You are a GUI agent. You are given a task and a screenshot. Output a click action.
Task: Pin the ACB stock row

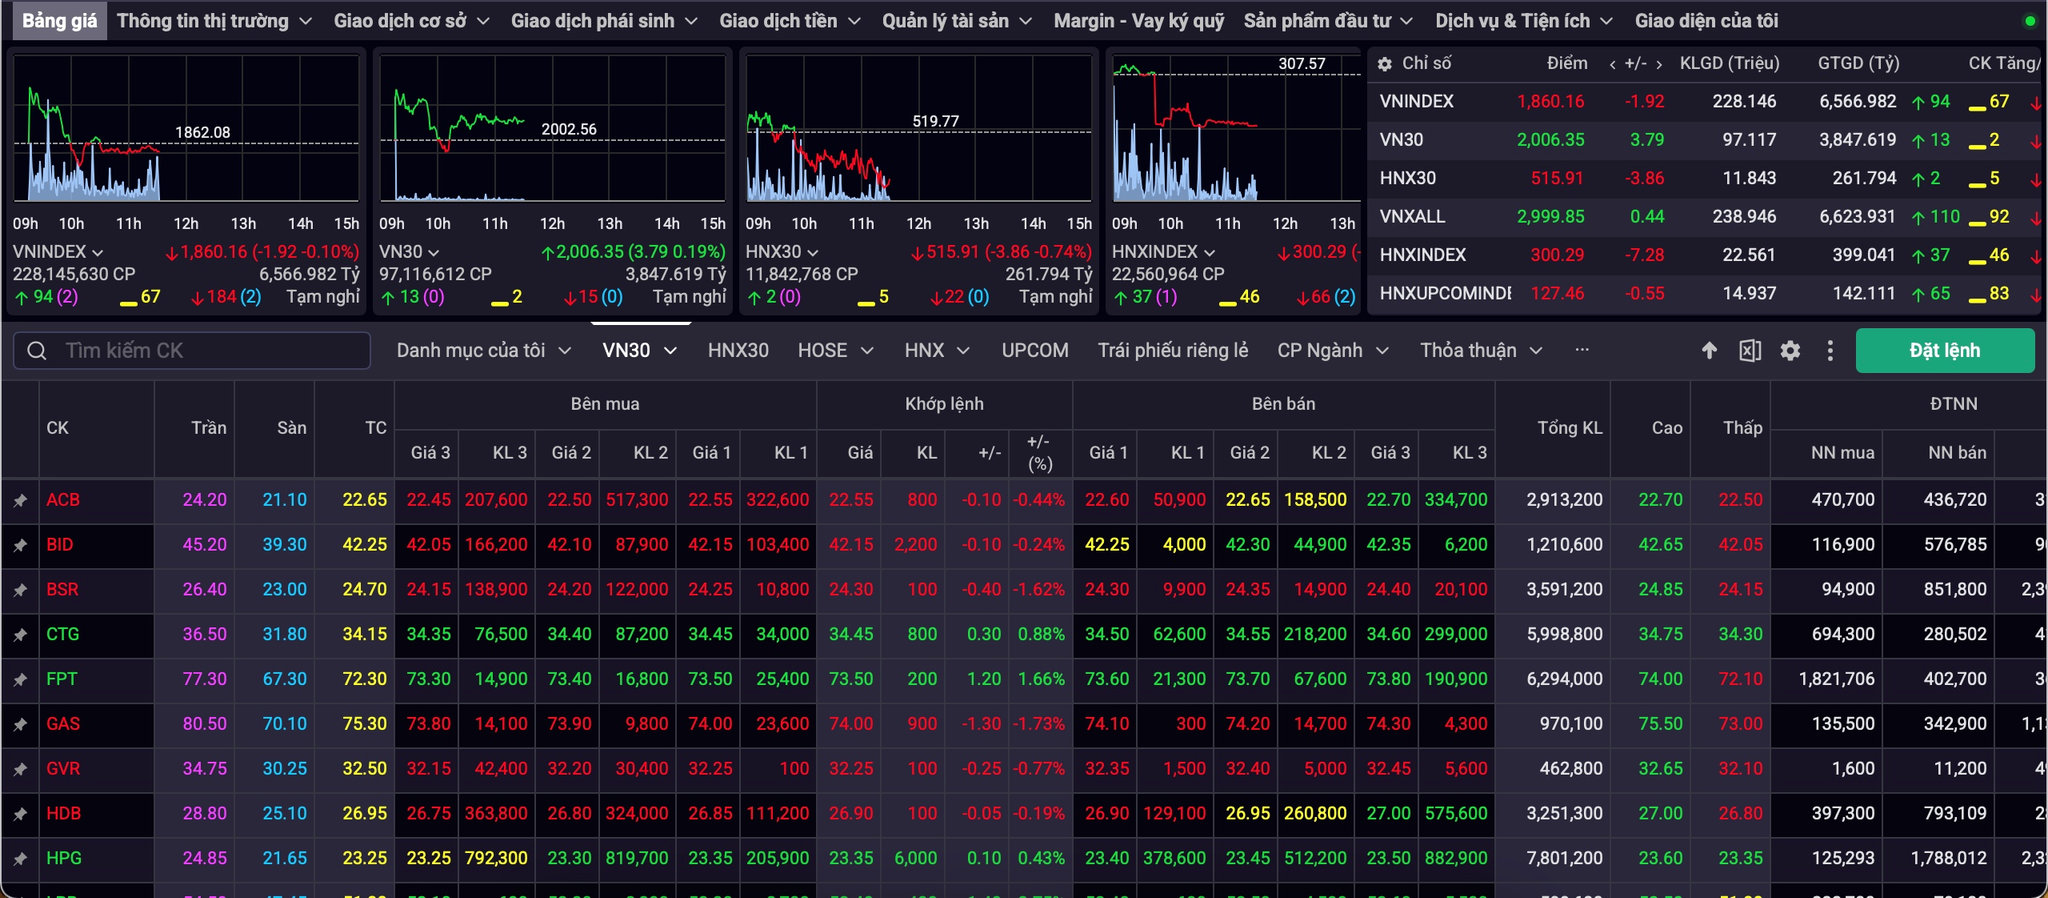(20, 500)
